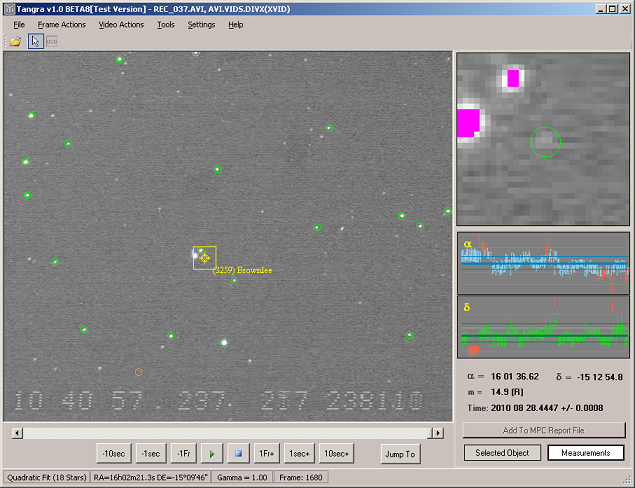This screenshot has height=488, width=635.
Task: Click the (3259) Brownlee label
Action: [242, 270]
